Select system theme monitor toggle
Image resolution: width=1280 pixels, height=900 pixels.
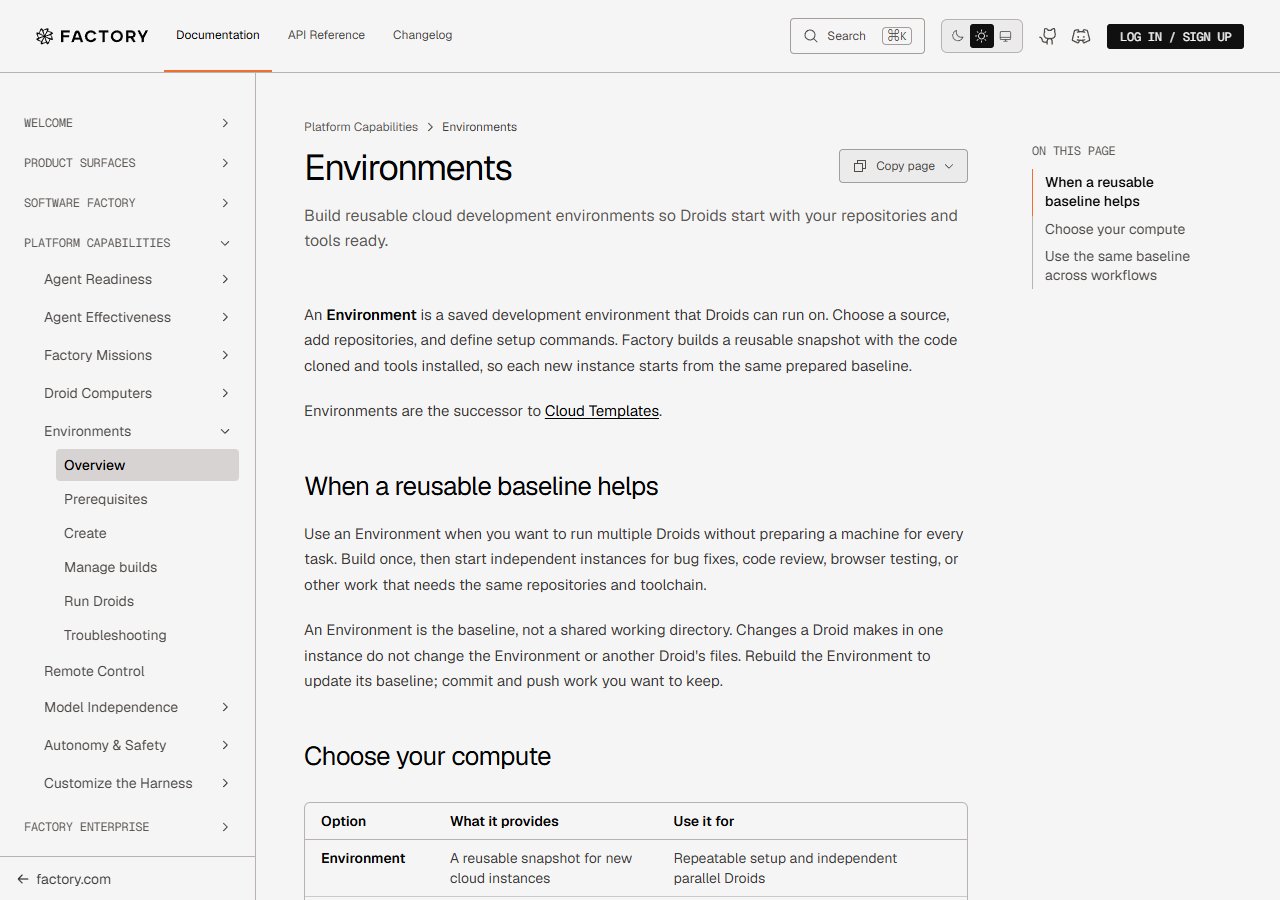tap(1006, 36)
